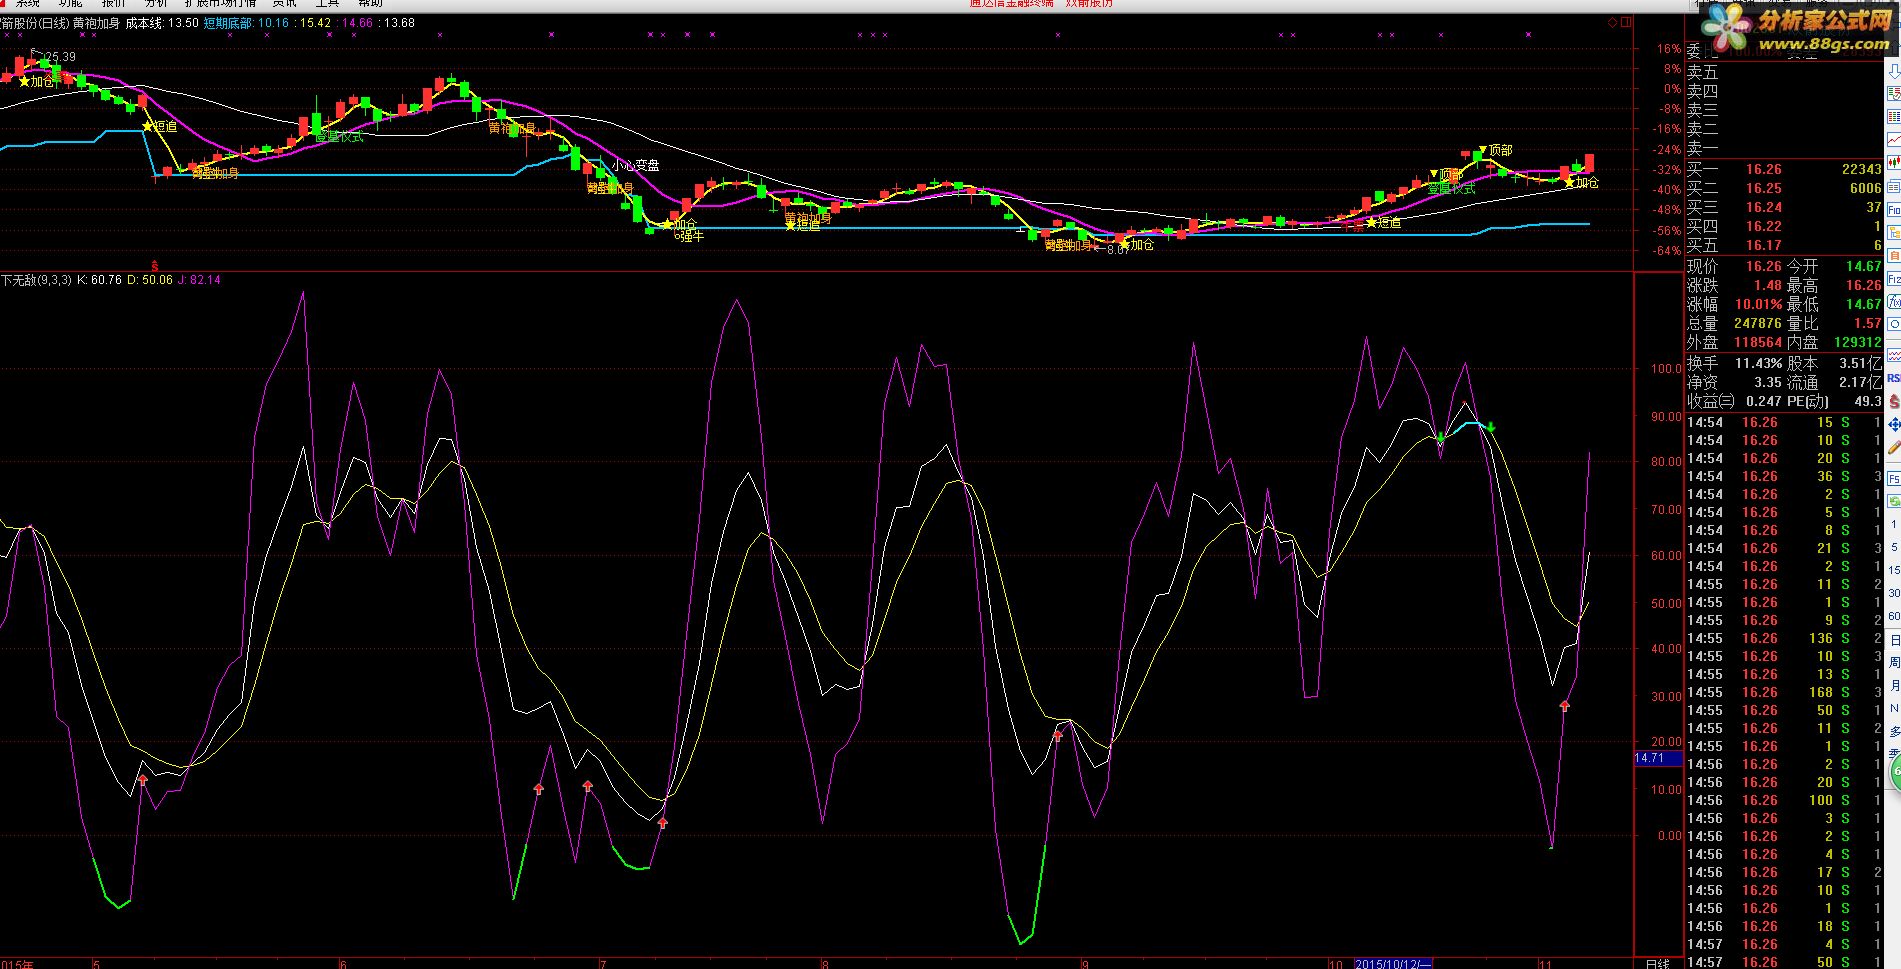The image size is (1901, 969).
Task: Click the 成本线 13.50 label
Action: click(x=162, y=23)
